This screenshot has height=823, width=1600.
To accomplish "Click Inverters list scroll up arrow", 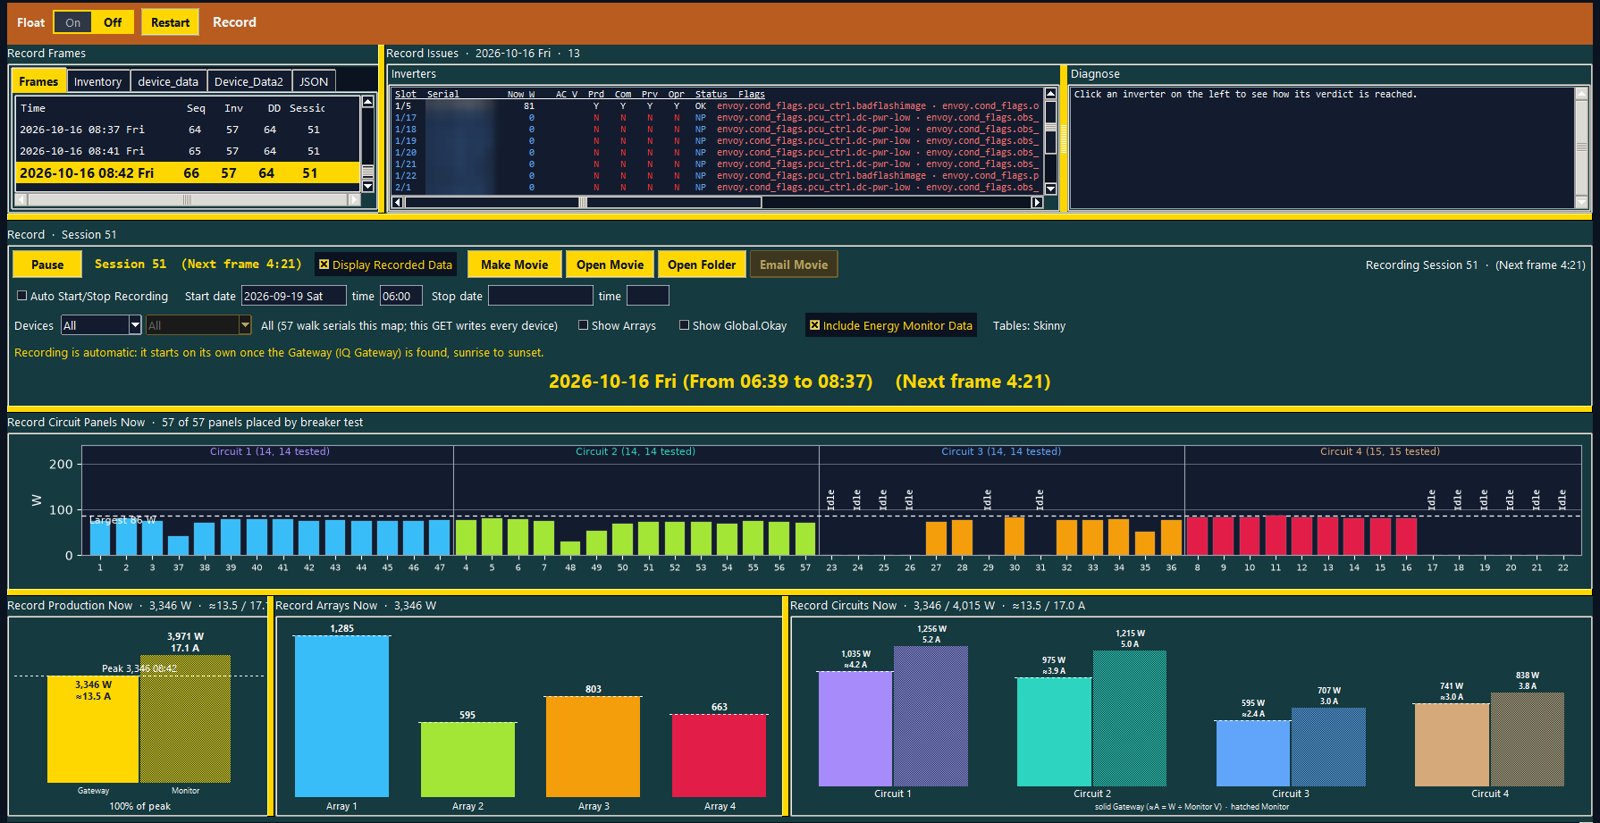I will [1050, 94].
